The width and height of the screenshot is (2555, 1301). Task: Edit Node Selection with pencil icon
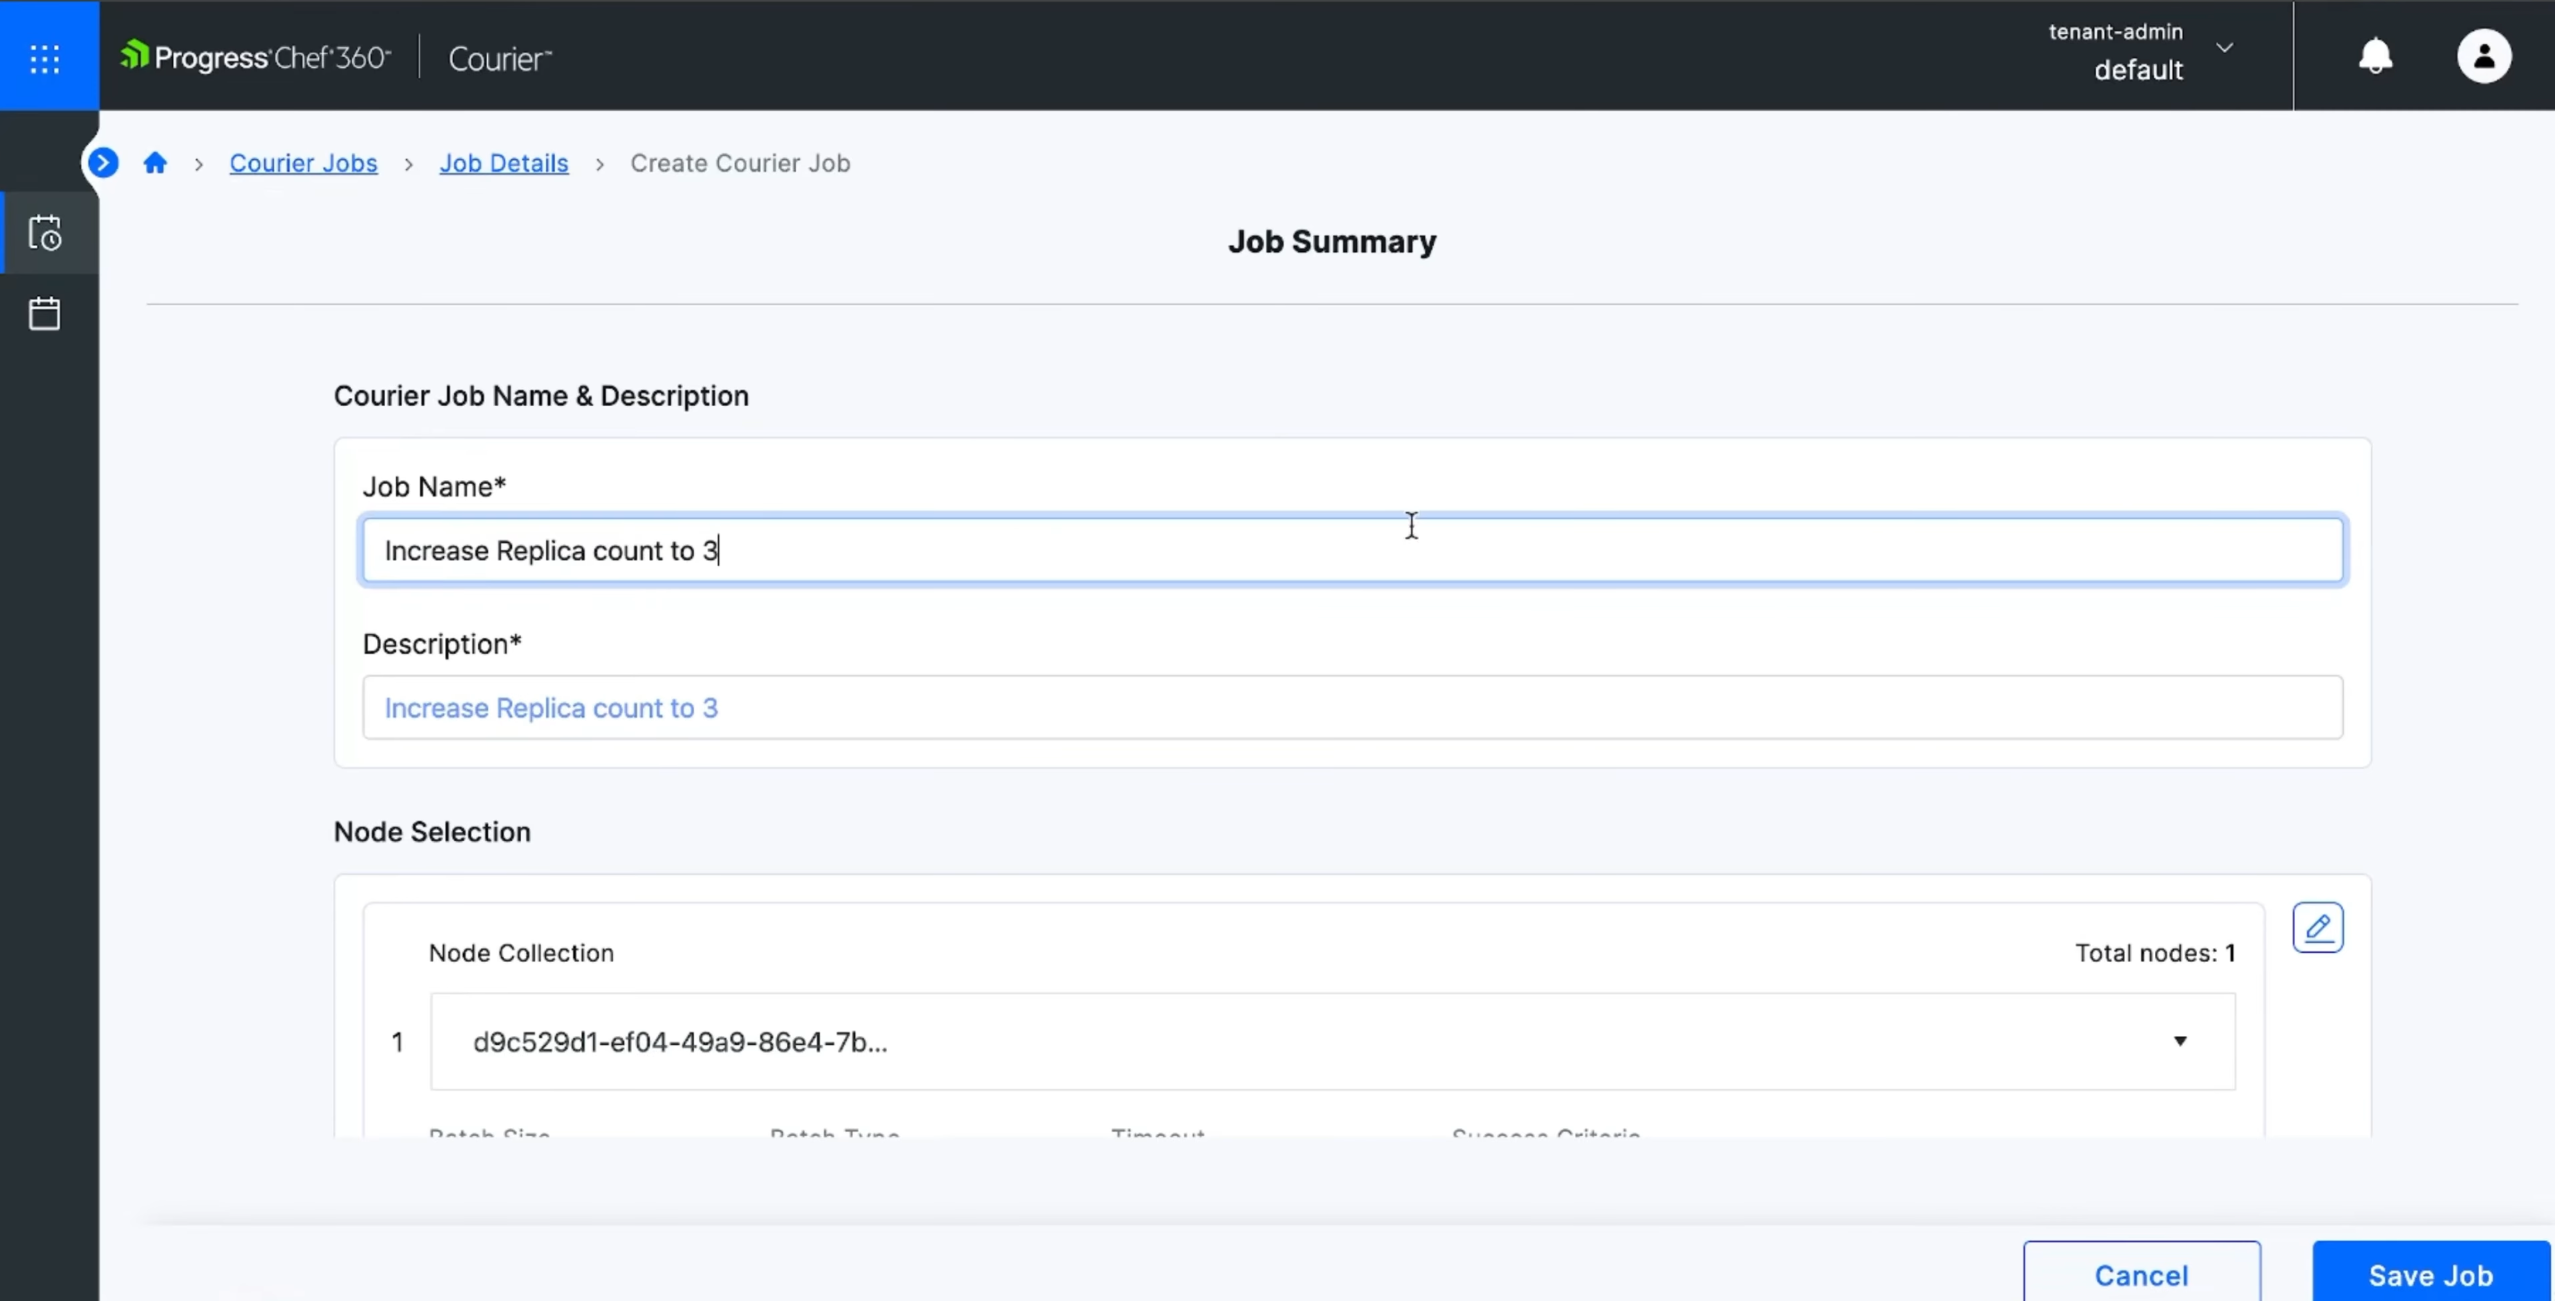[x=2317, y=928]
